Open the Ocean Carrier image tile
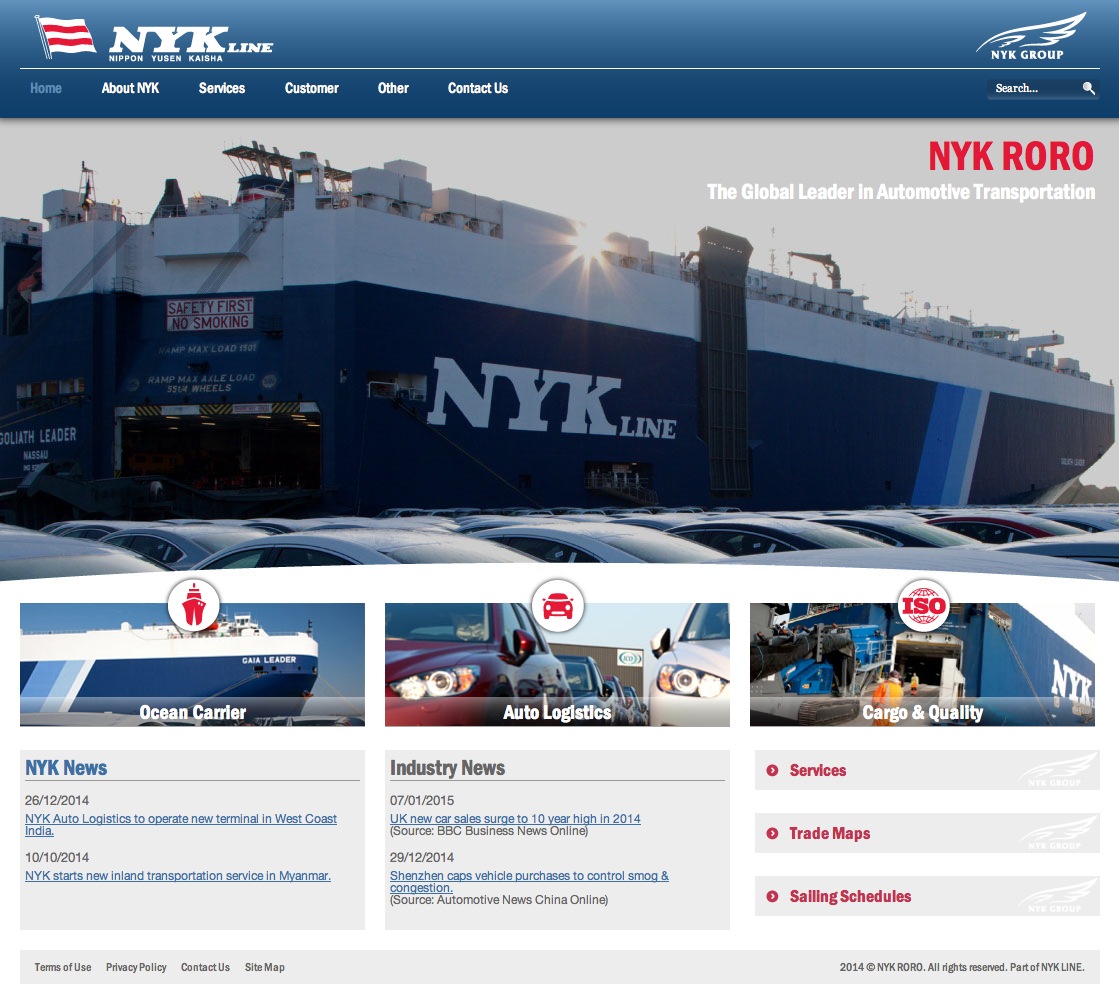Screen dimensions: 1119x1002 [x=192, y=664]
